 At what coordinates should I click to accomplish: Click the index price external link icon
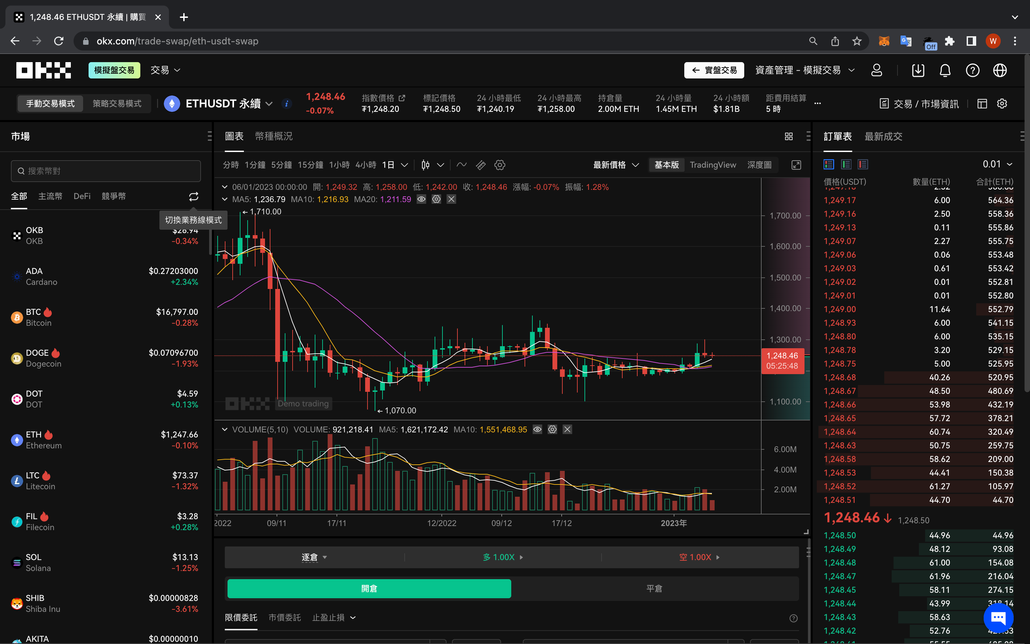point(402,98)
